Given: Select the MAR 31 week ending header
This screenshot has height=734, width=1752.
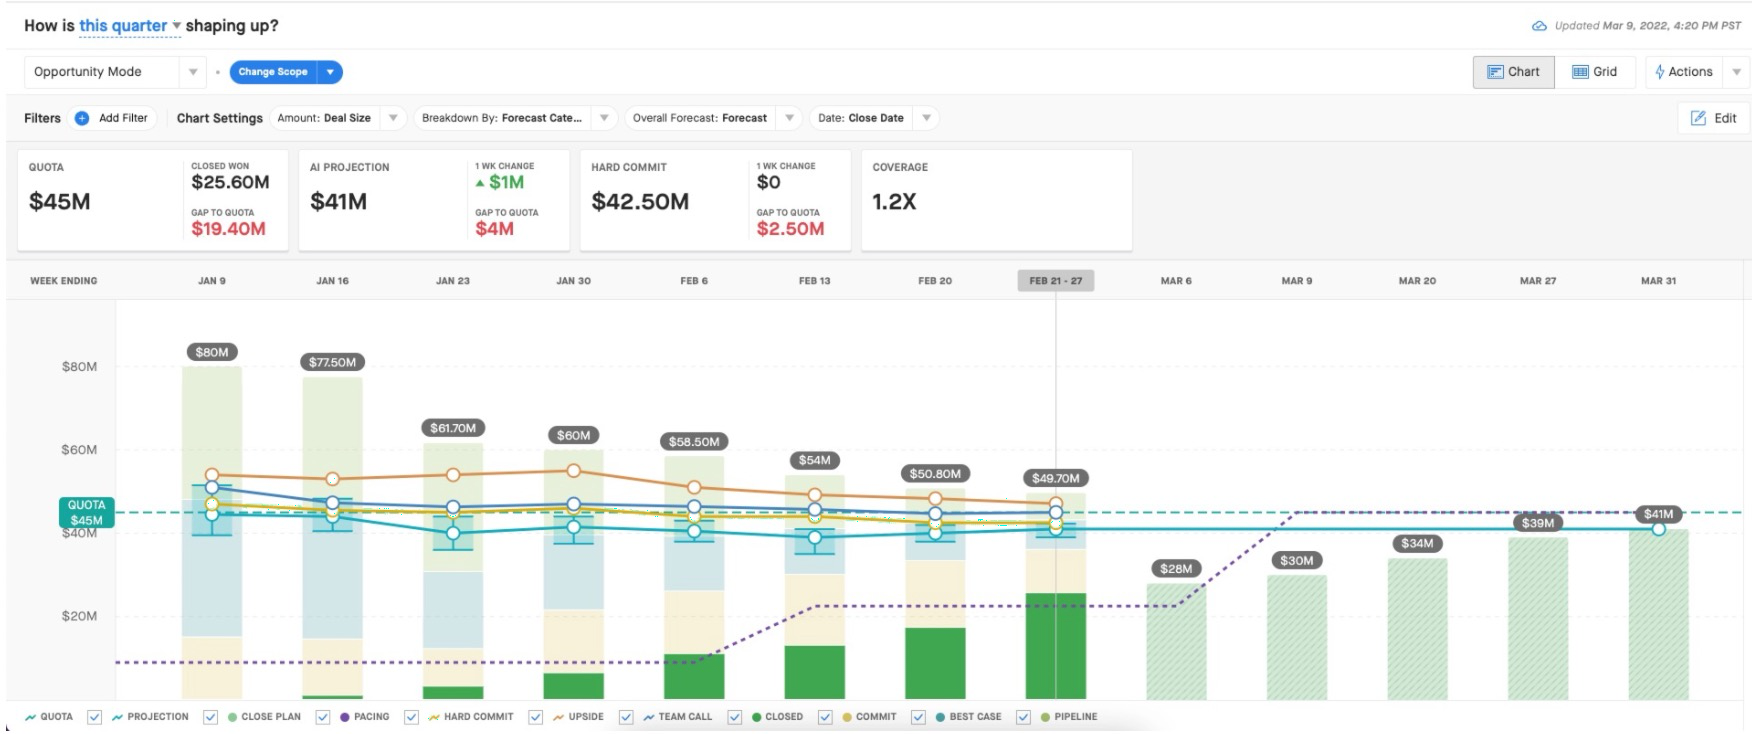Looking at the screenshot, I should click(x=1658, y=281).
